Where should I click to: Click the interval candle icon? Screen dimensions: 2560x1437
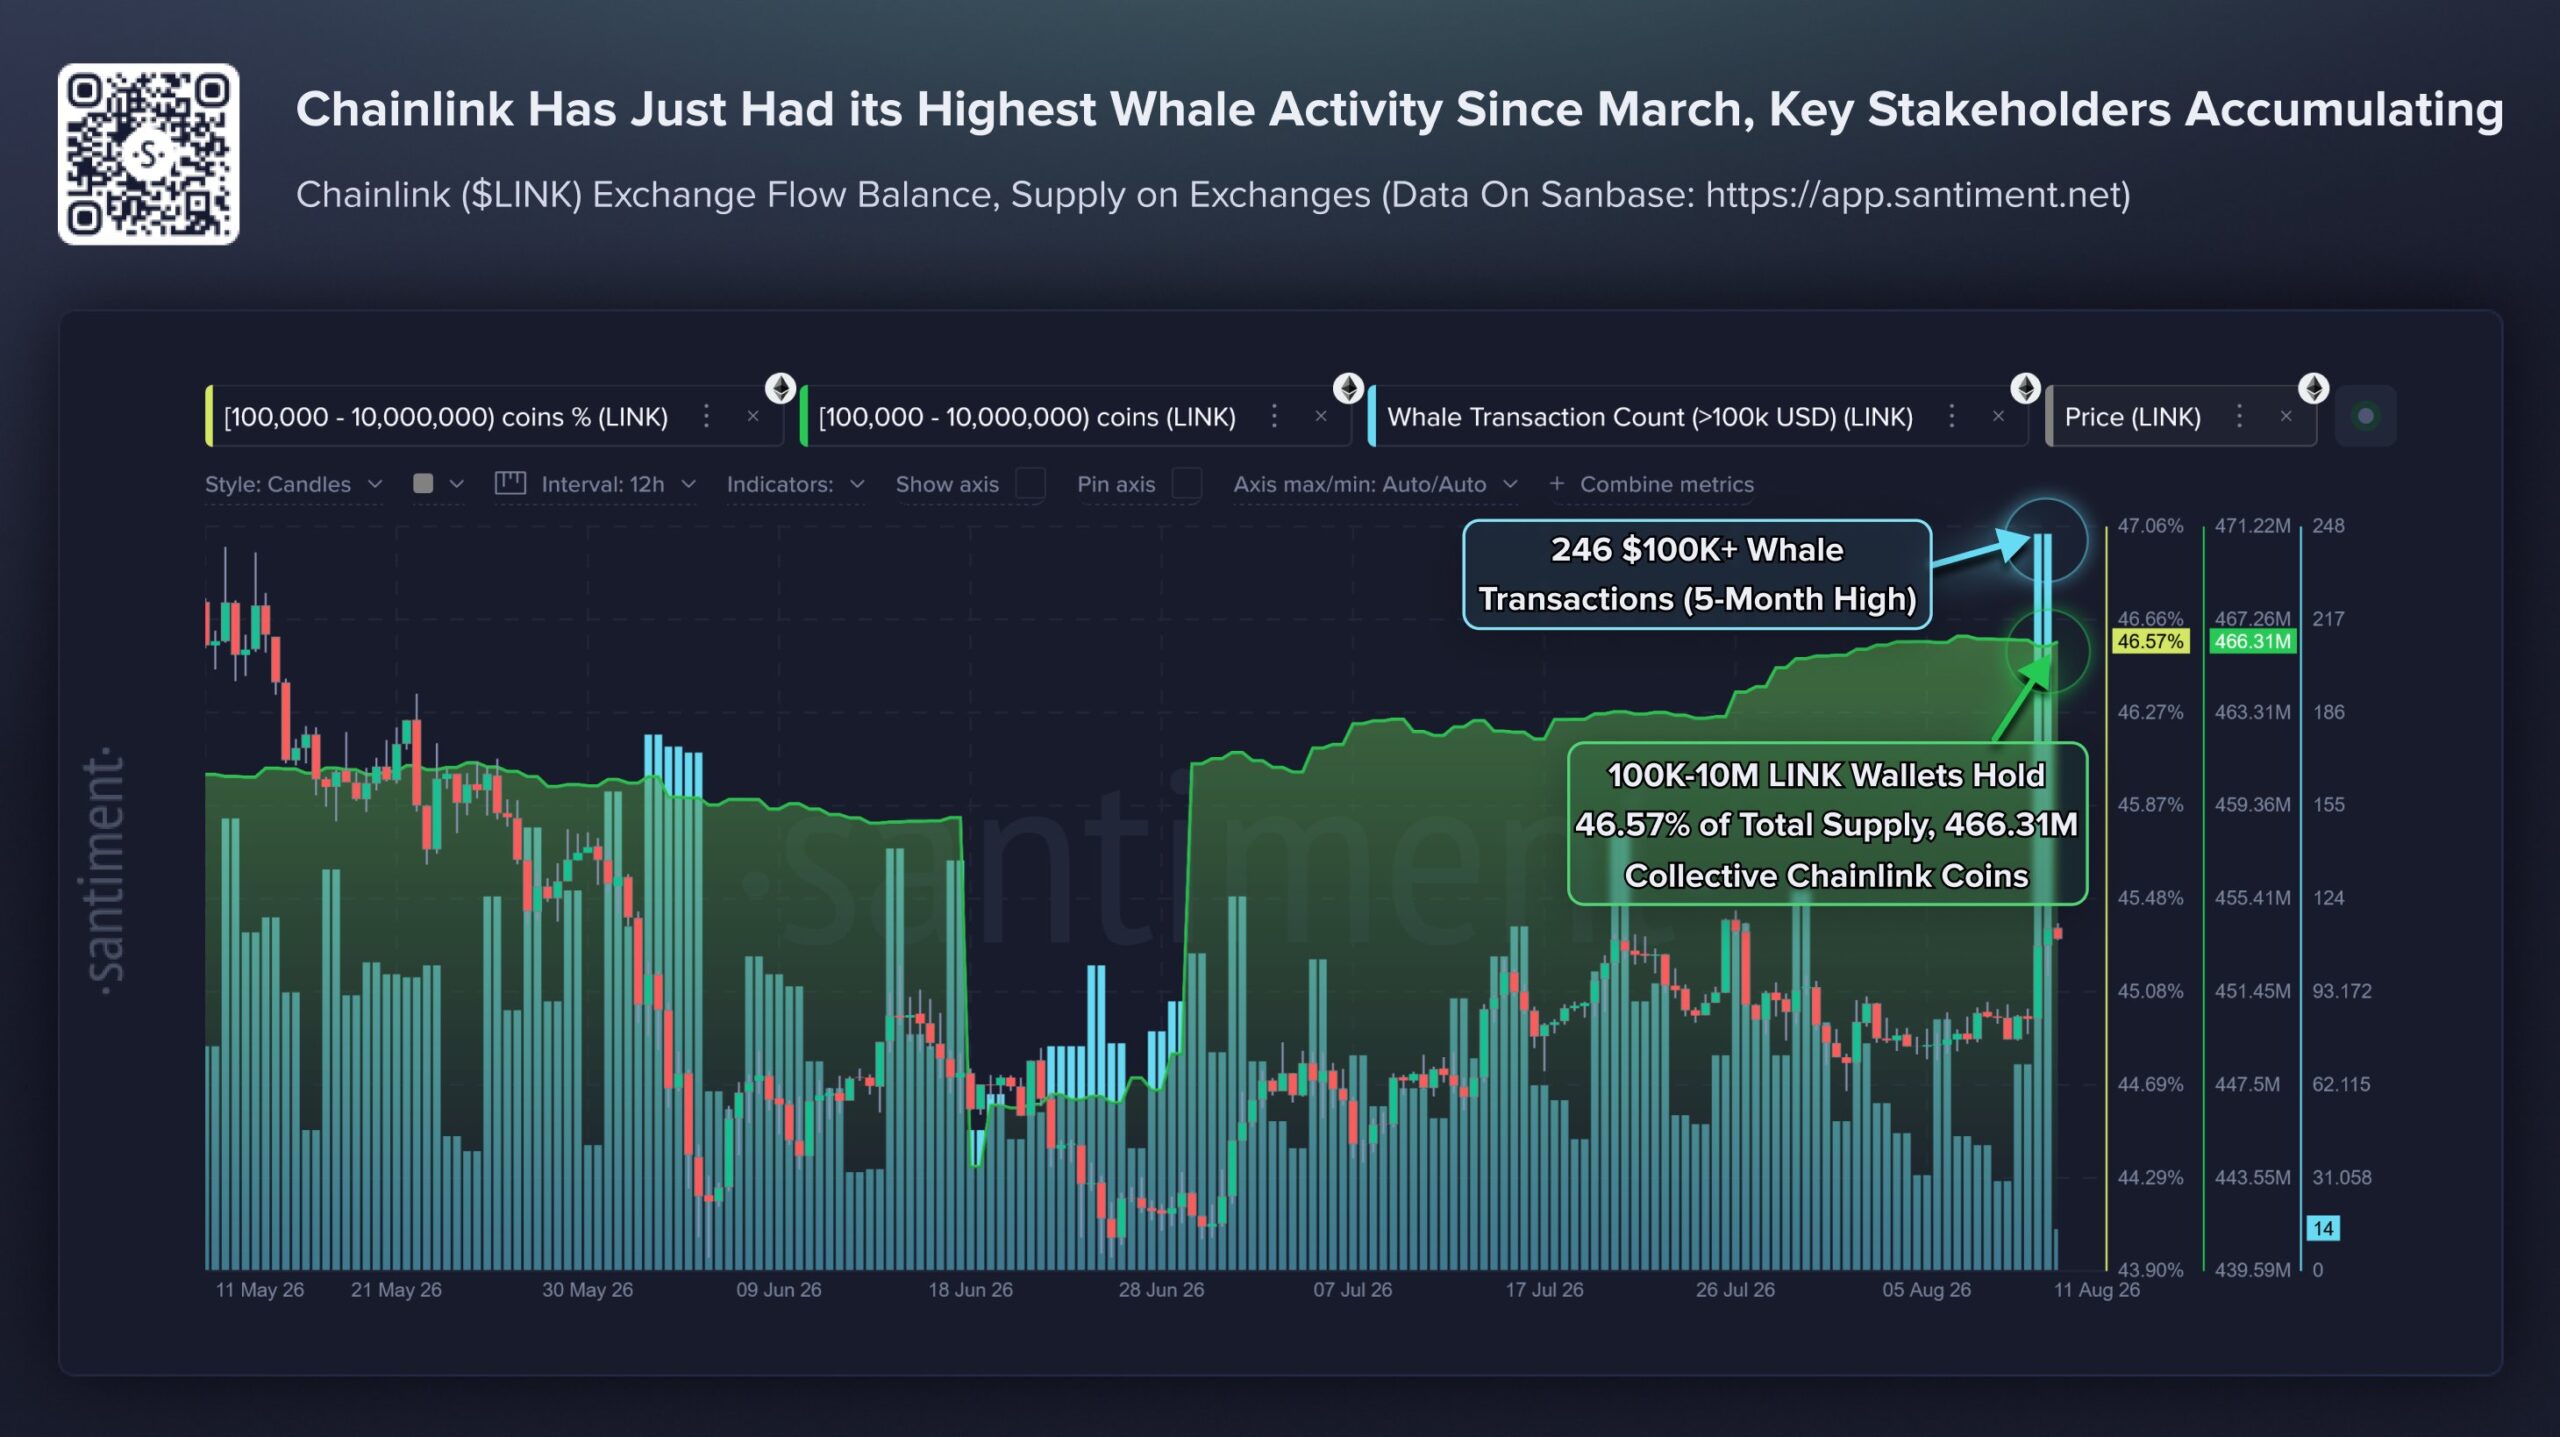point(510,484)
